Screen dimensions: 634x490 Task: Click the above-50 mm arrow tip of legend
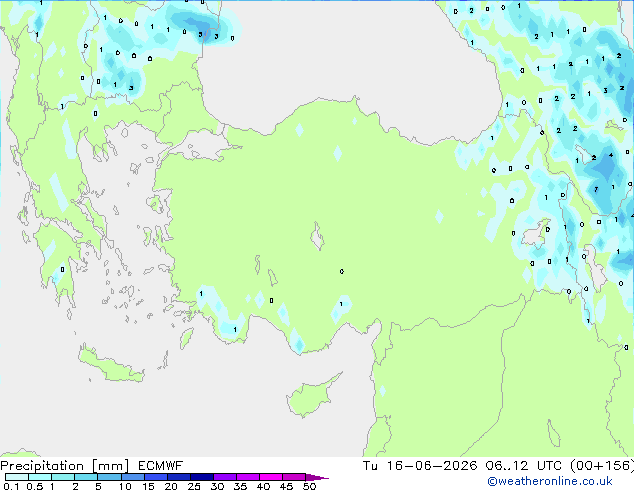coord(317,477)
